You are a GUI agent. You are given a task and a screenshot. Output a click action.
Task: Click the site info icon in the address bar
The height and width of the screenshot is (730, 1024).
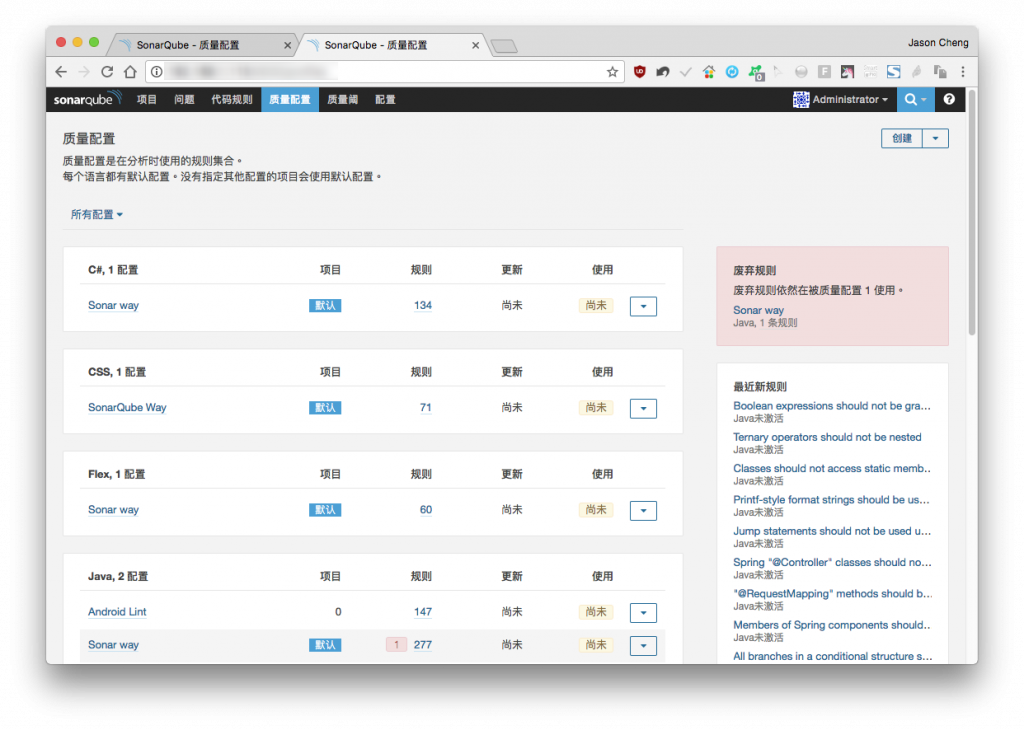(x=157, y=72)
